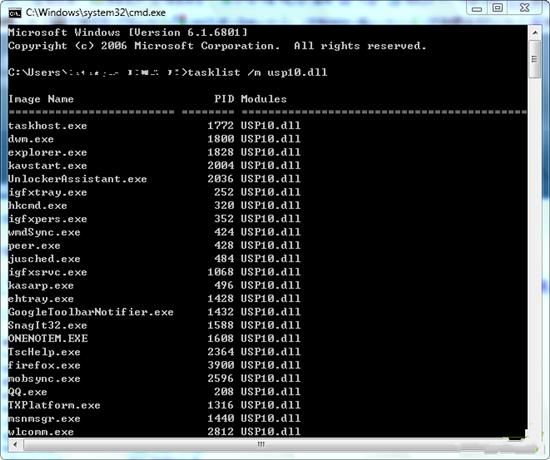Screen dimensions: 550x460
Task: Click PID 2812 on the wlcomm.exe row
Action: (221, 432)
